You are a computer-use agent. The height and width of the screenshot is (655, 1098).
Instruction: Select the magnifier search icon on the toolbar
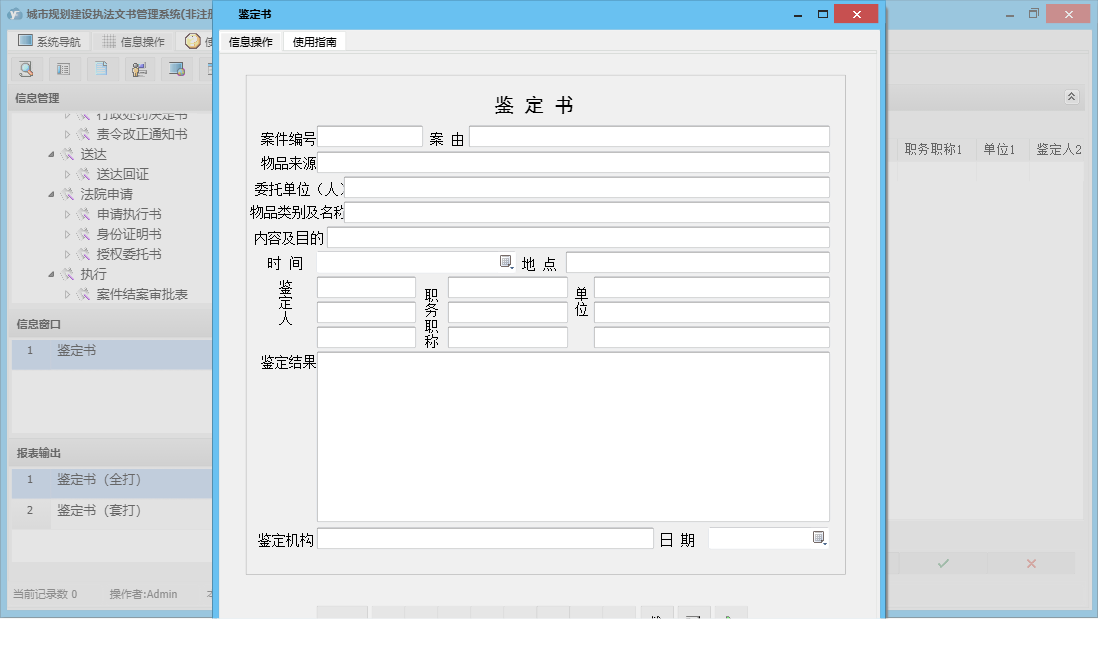click(x=27, y=69)
